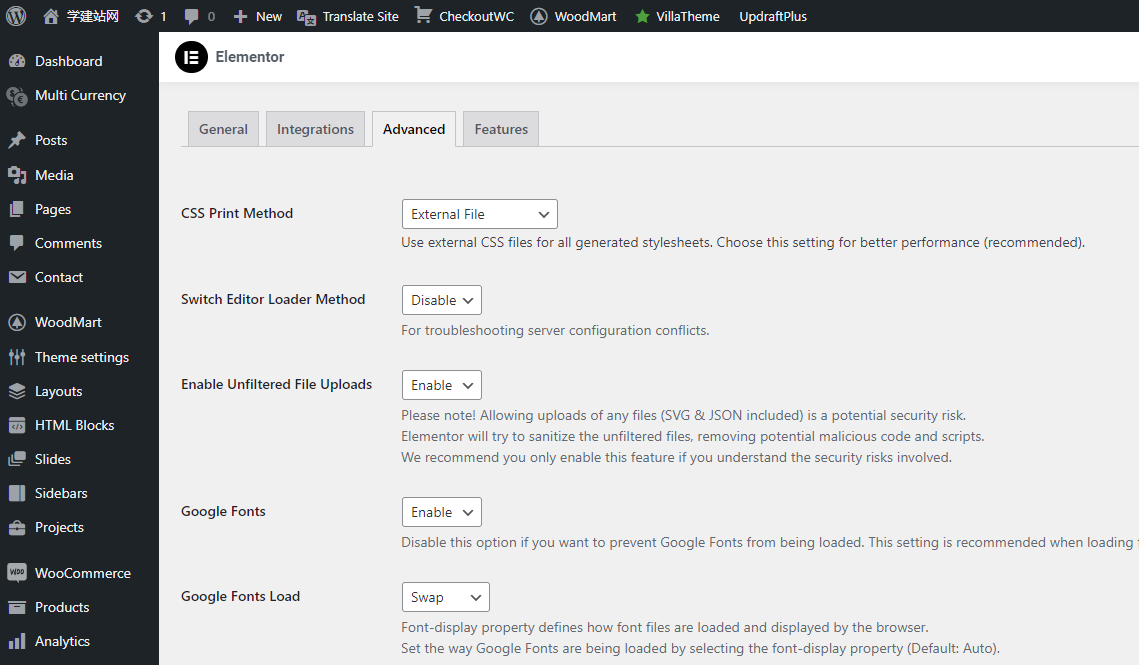
Task: Click the Elementor logo icon in header
Action: [x=191, y=57]
